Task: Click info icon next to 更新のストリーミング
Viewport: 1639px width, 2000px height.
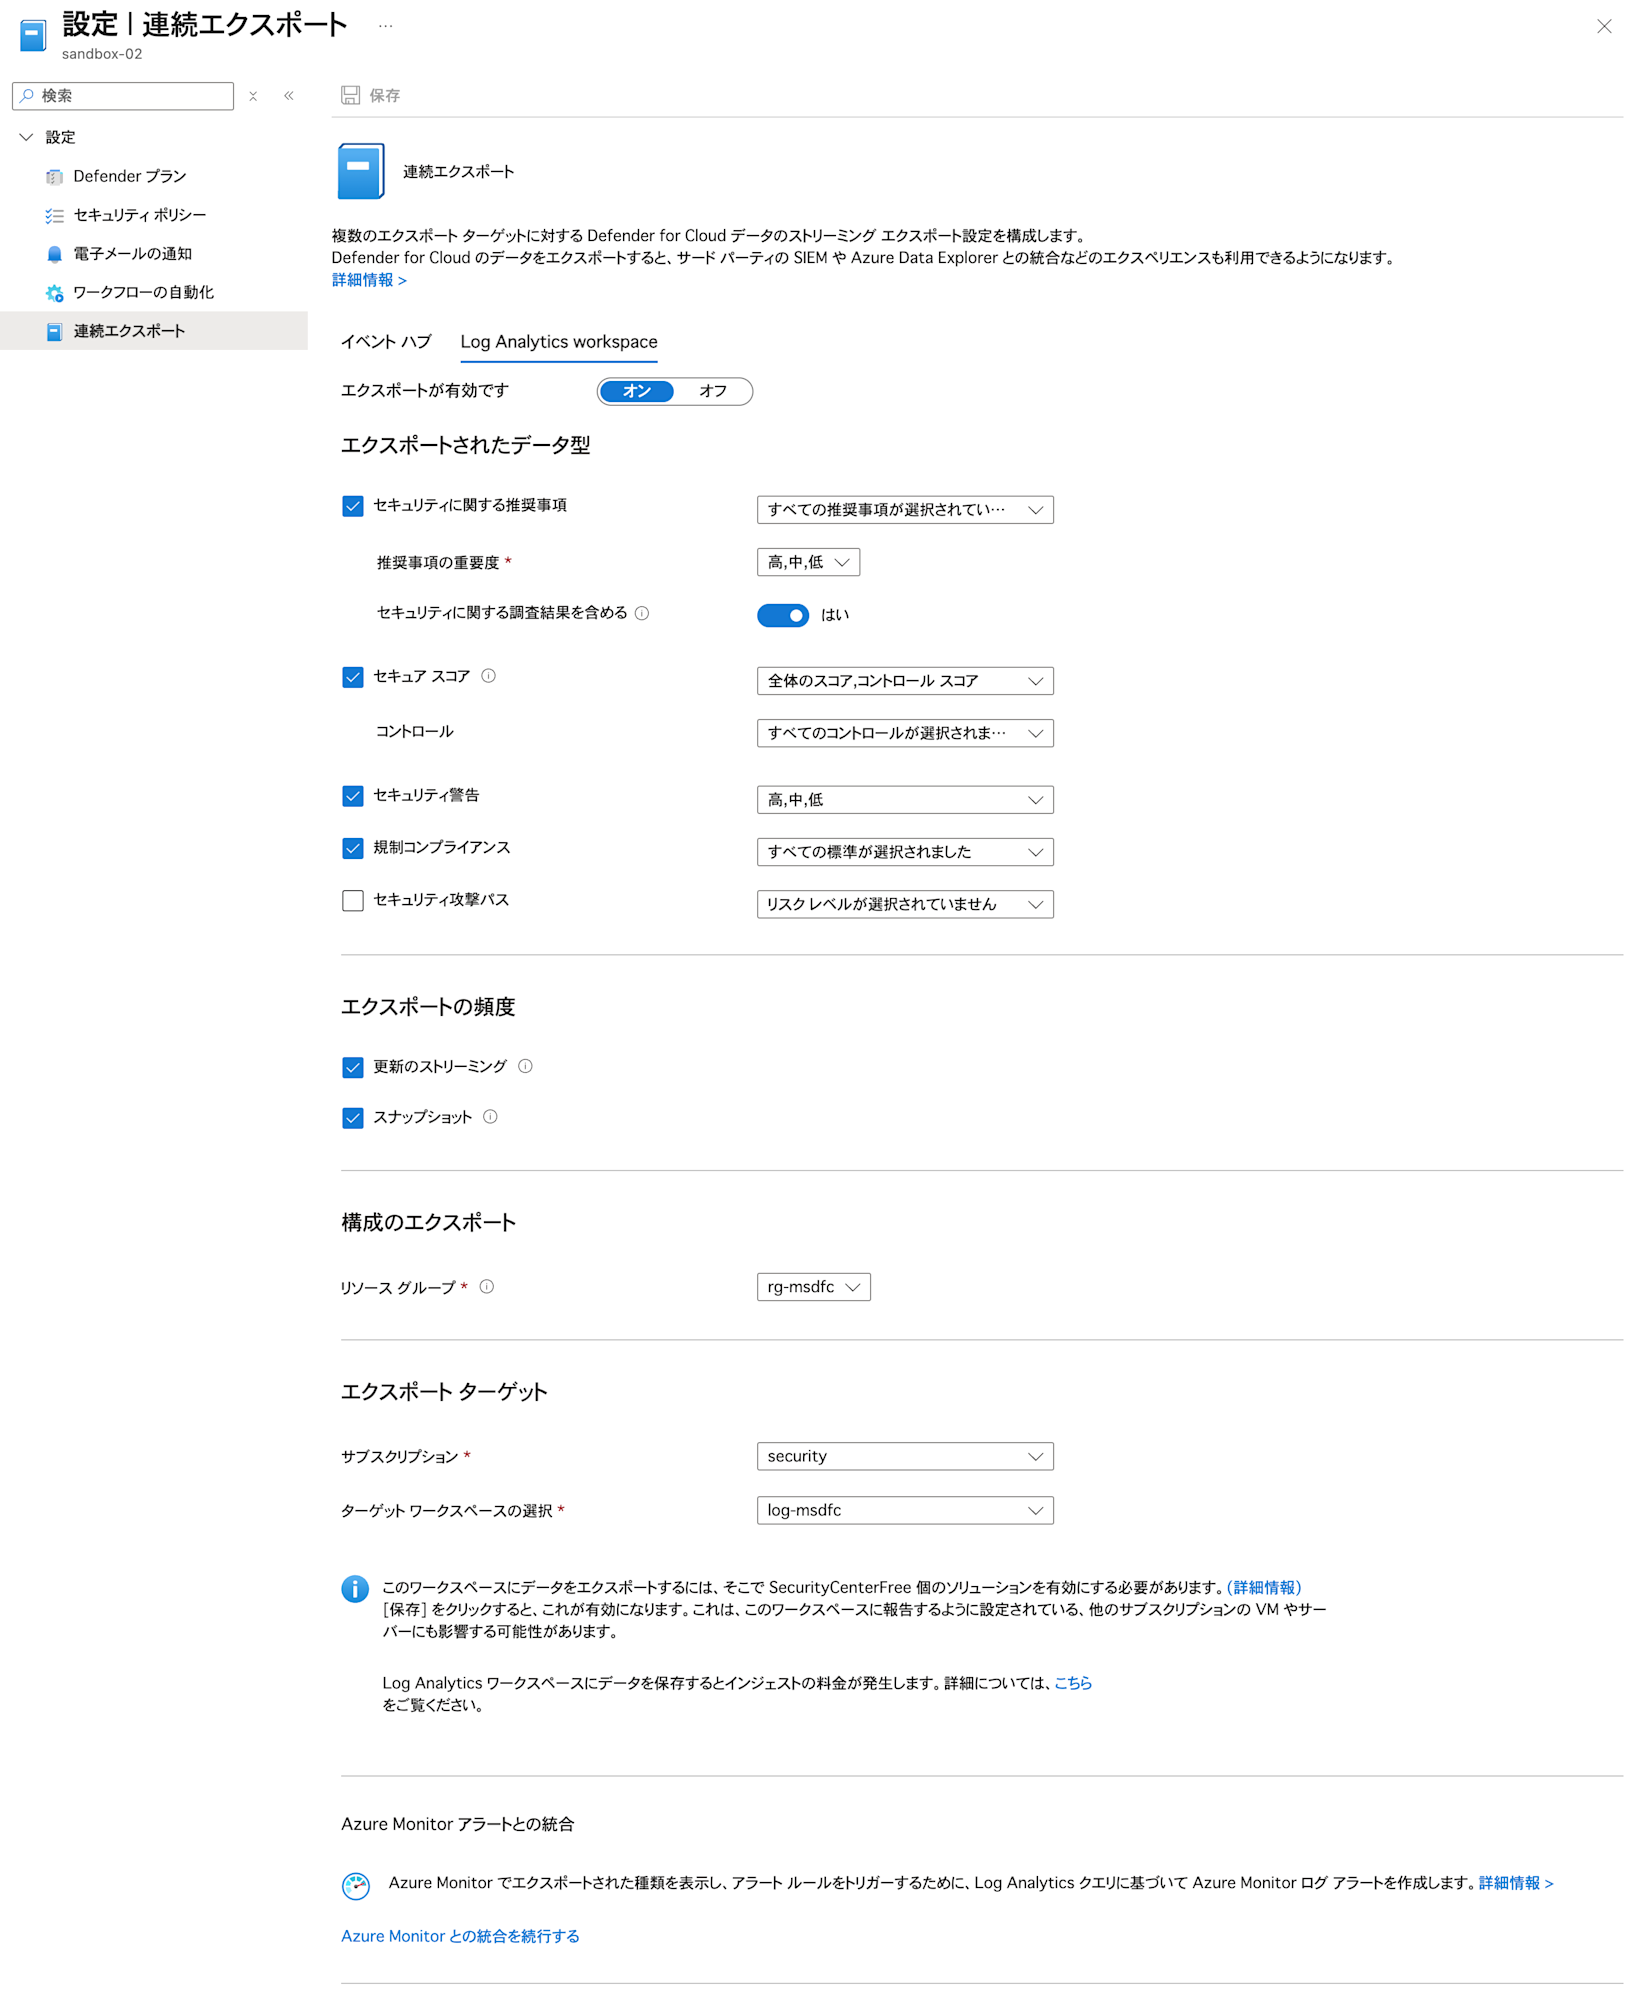Action: coord(525,1066)
